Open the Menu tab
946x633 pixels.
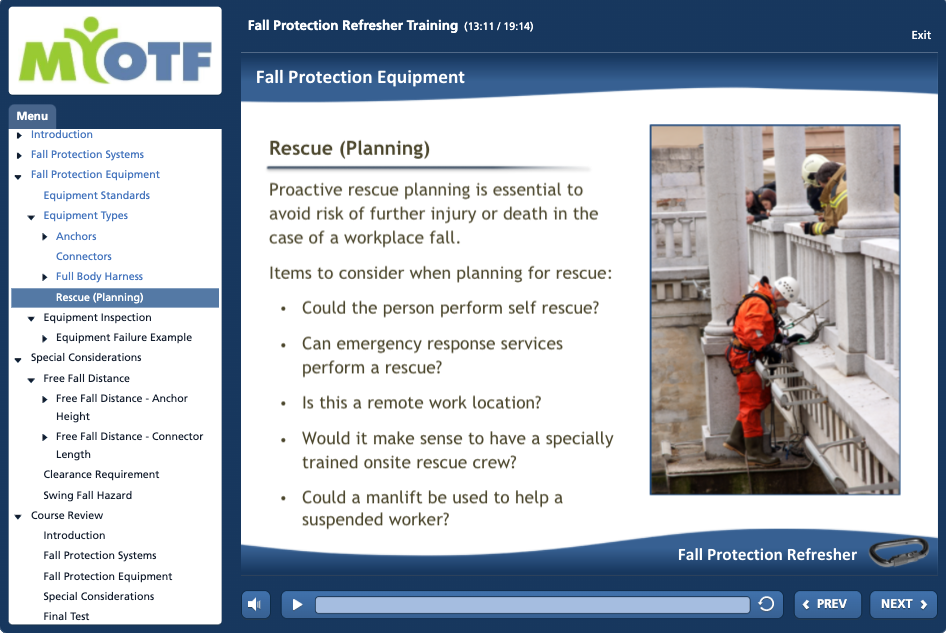pyautogui.click(x=32, y=116)
